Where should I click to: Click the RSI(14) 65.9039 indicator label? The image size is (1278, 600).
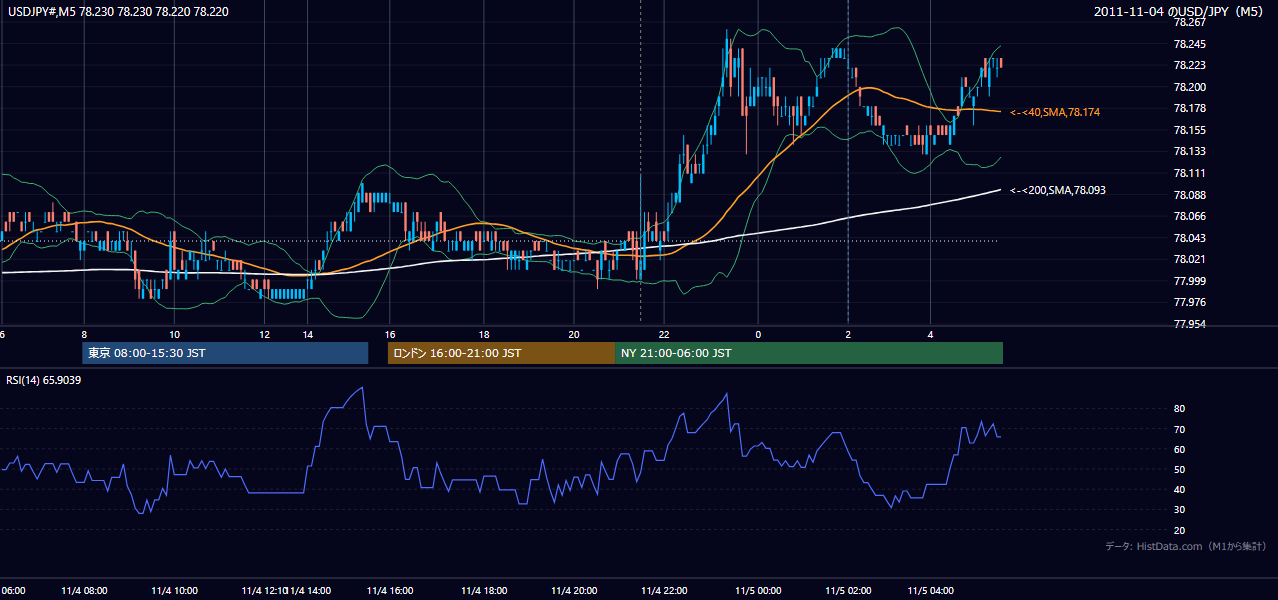pos(44,380)
